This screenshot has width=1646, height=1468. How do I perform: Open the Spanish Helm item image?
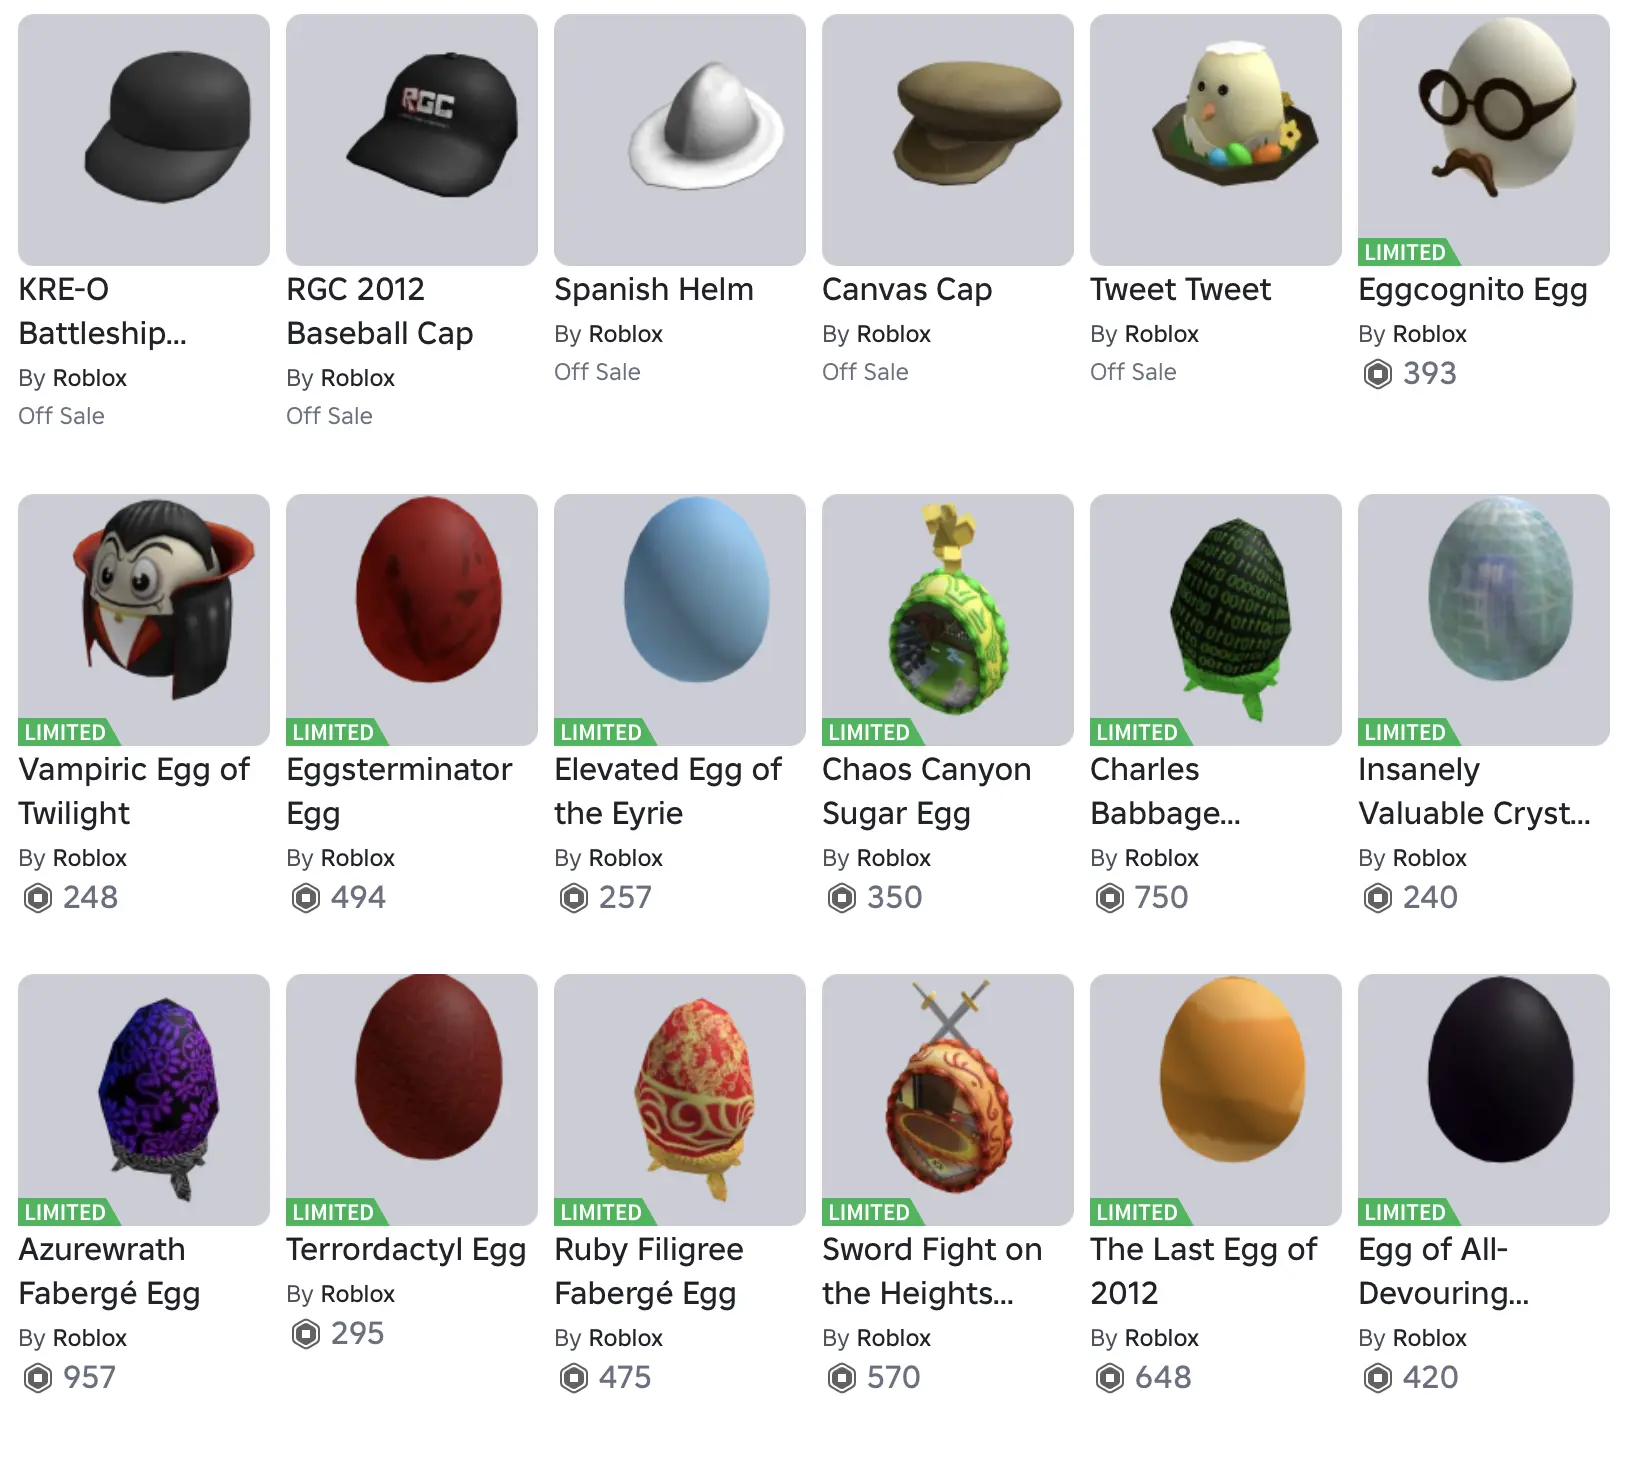click(680, 140)
